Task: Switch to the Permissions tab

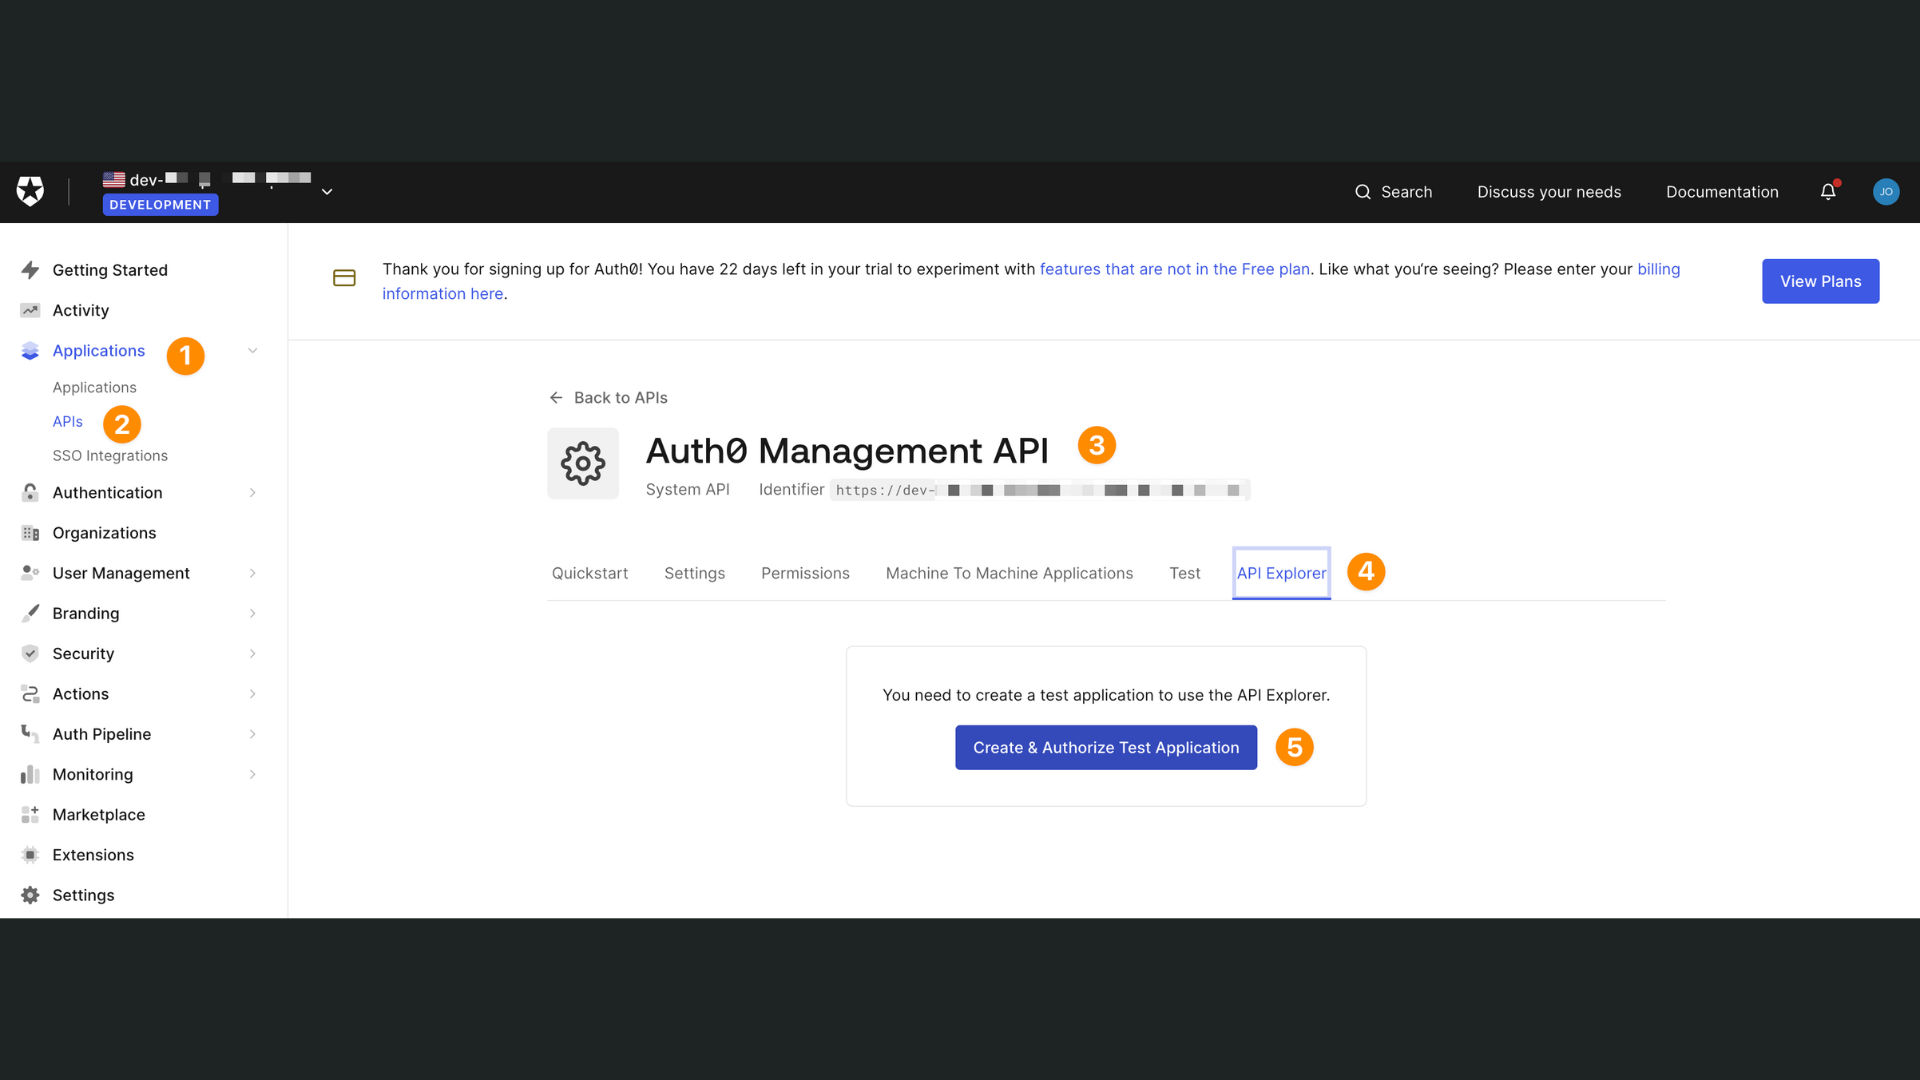Action: point(805,573)
